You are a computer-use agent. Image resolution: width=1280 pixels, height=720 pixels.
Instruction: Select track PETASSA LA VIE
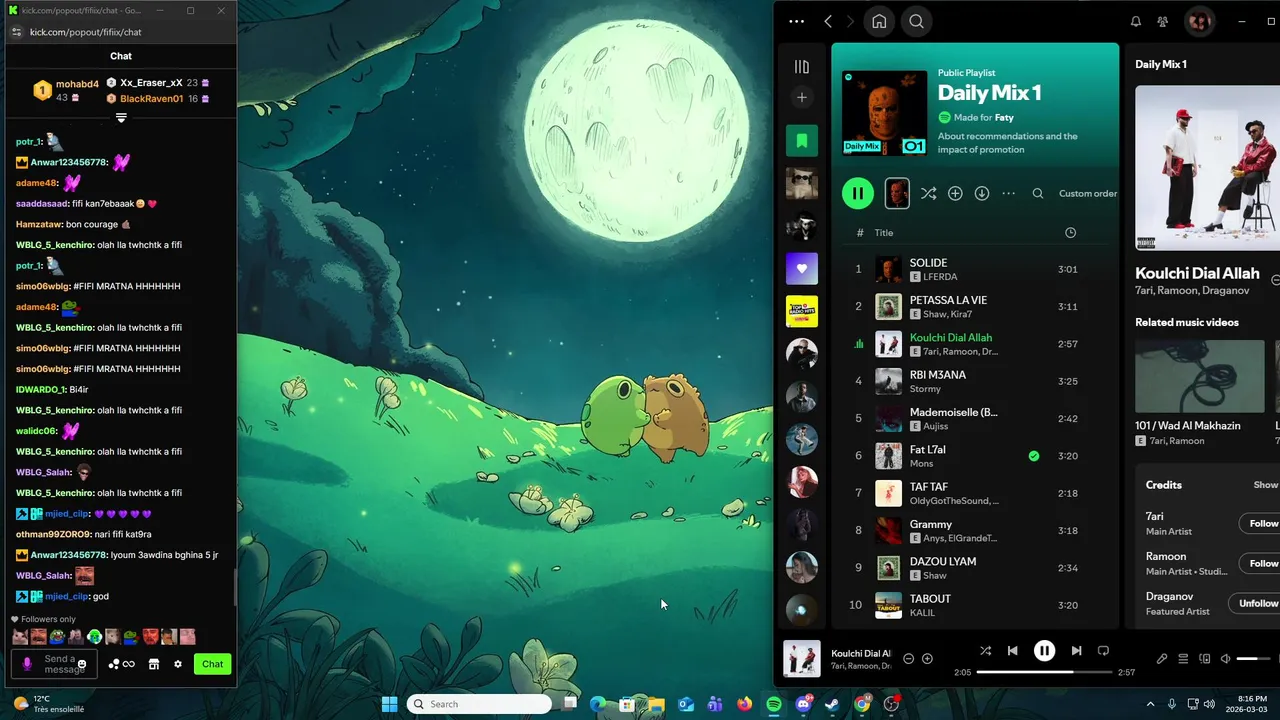[976, 306]
